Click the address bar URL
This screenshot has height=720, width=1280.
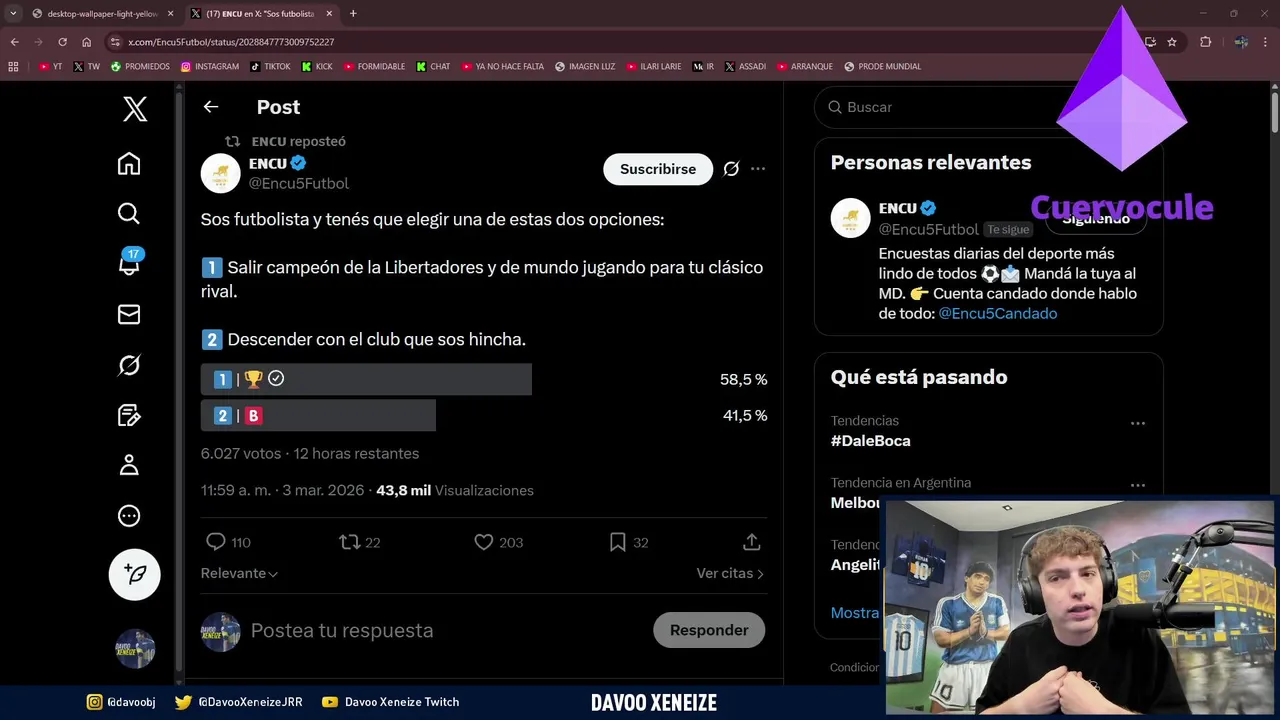tap(231, 42)
